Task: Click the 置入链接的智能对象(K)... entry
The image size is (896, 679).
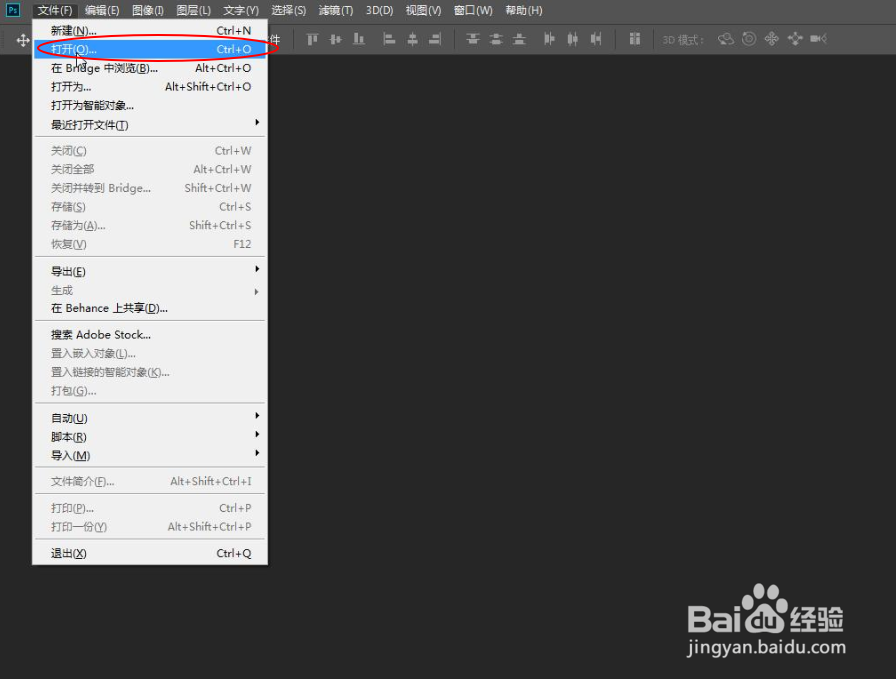Action: 150,373
